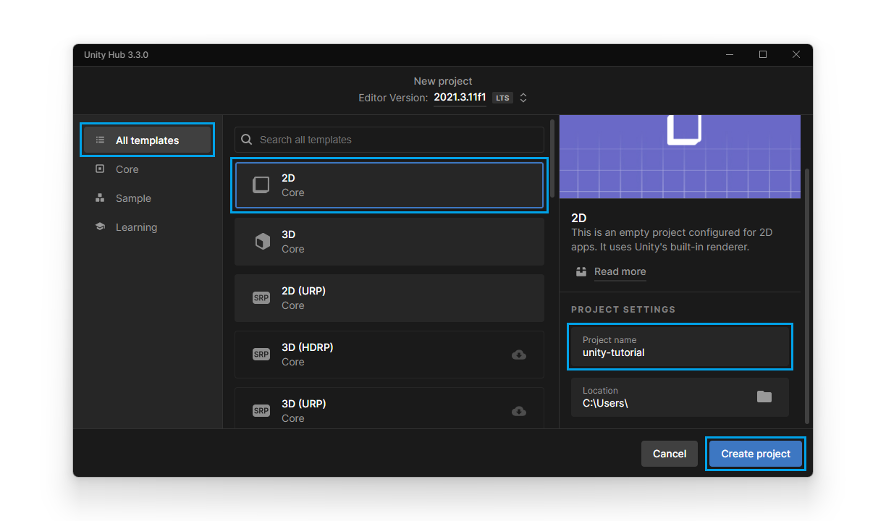The image size is (887, 522).
Task: Select the 2D Core template
Action: (x=389, y=185)
